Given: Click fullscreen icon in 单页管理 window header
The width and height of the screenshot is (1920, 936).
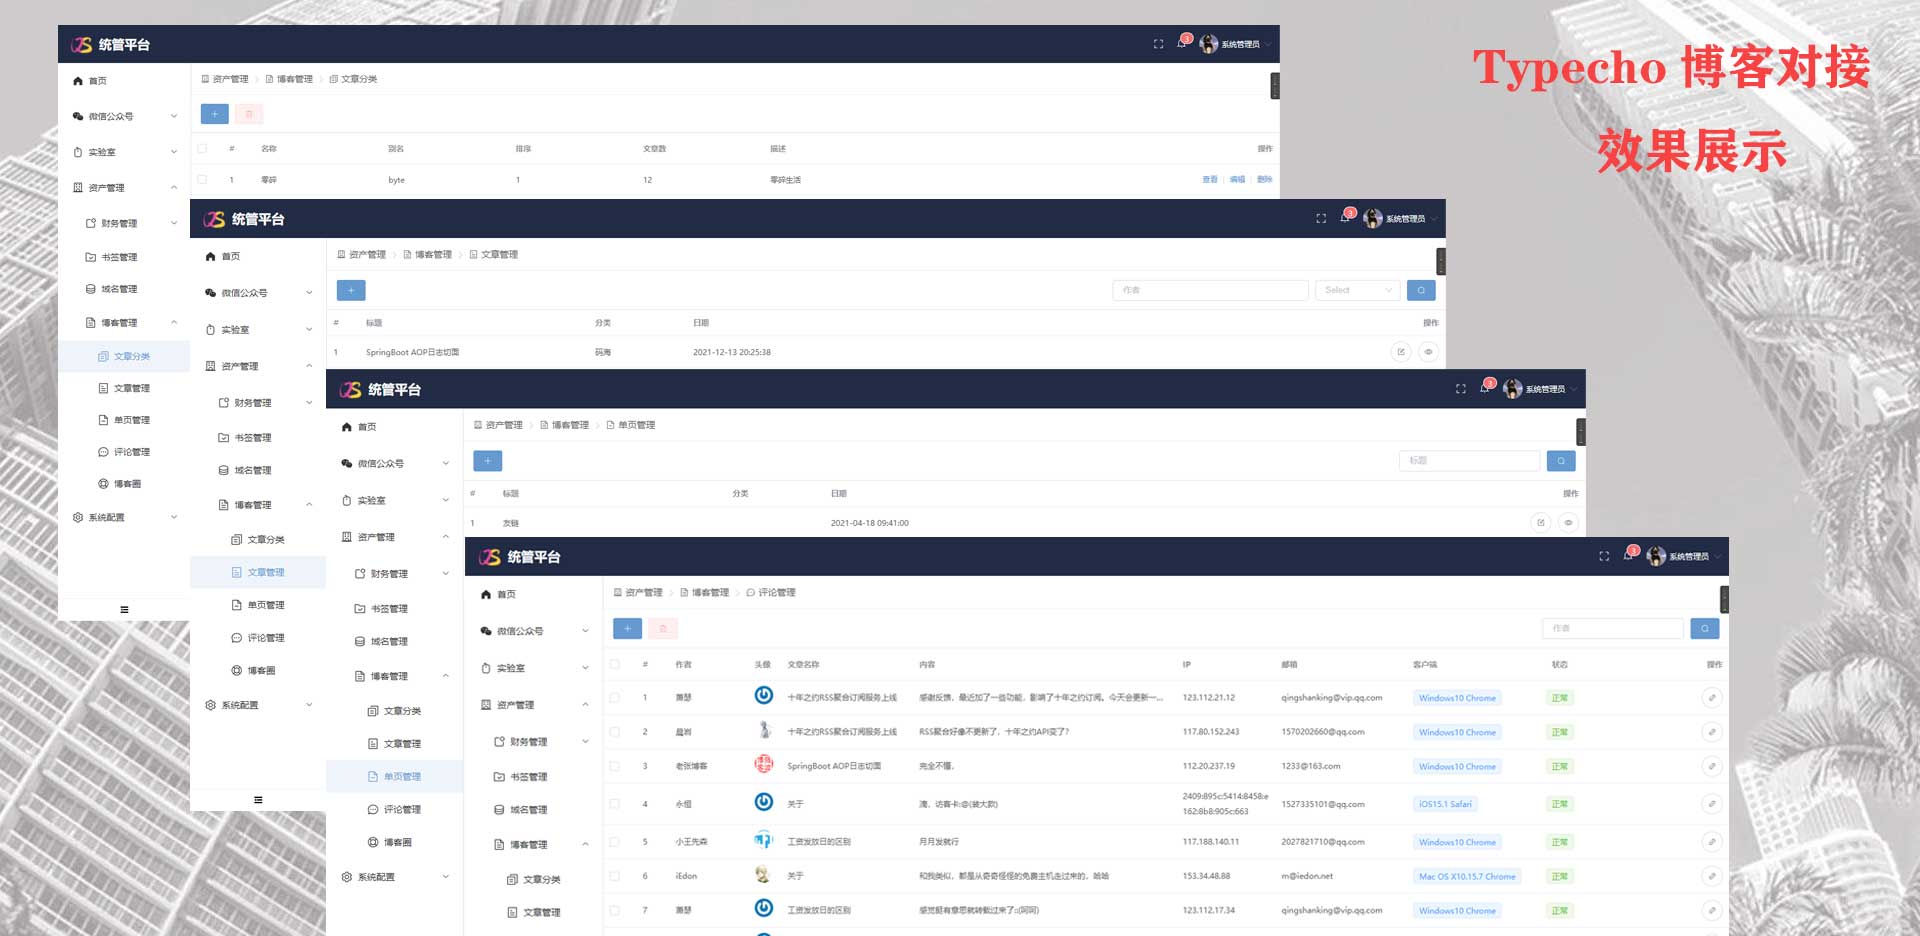Looking at the screenshot, I should 1461,389.
